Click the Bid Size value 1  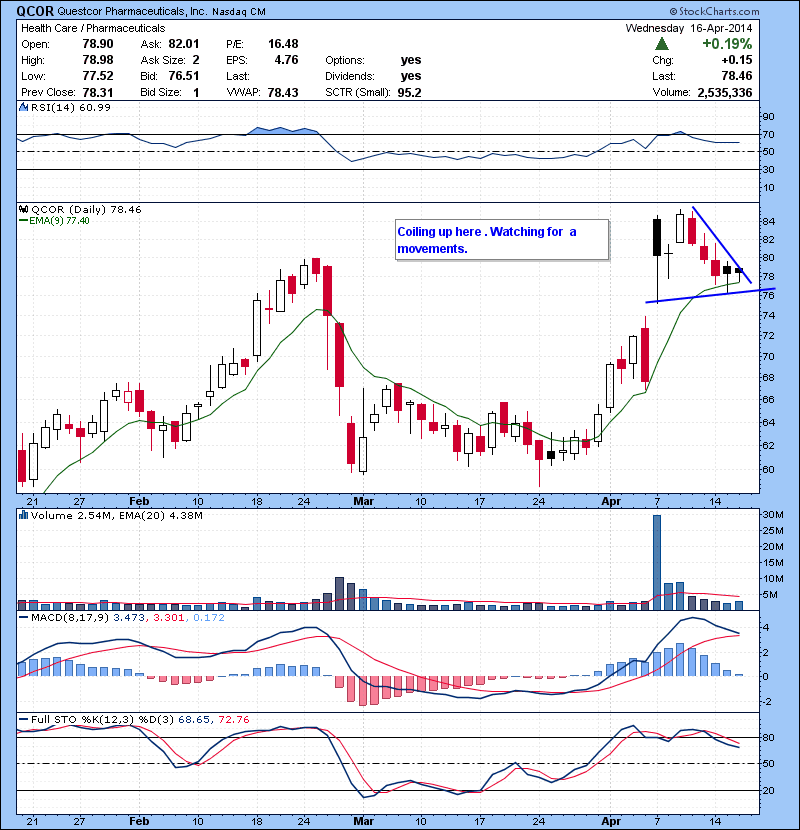click(196, 93)
